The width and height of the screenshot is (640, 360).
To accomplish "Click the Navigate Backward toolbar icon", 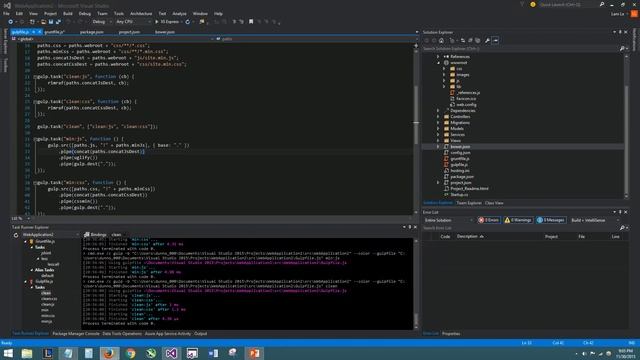I will click(11, 22).
